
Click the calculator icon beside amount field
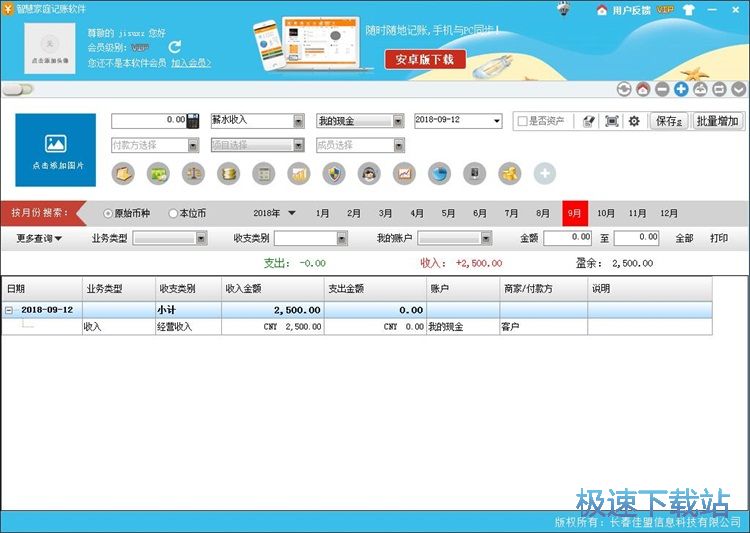click(x=194, y=121)
